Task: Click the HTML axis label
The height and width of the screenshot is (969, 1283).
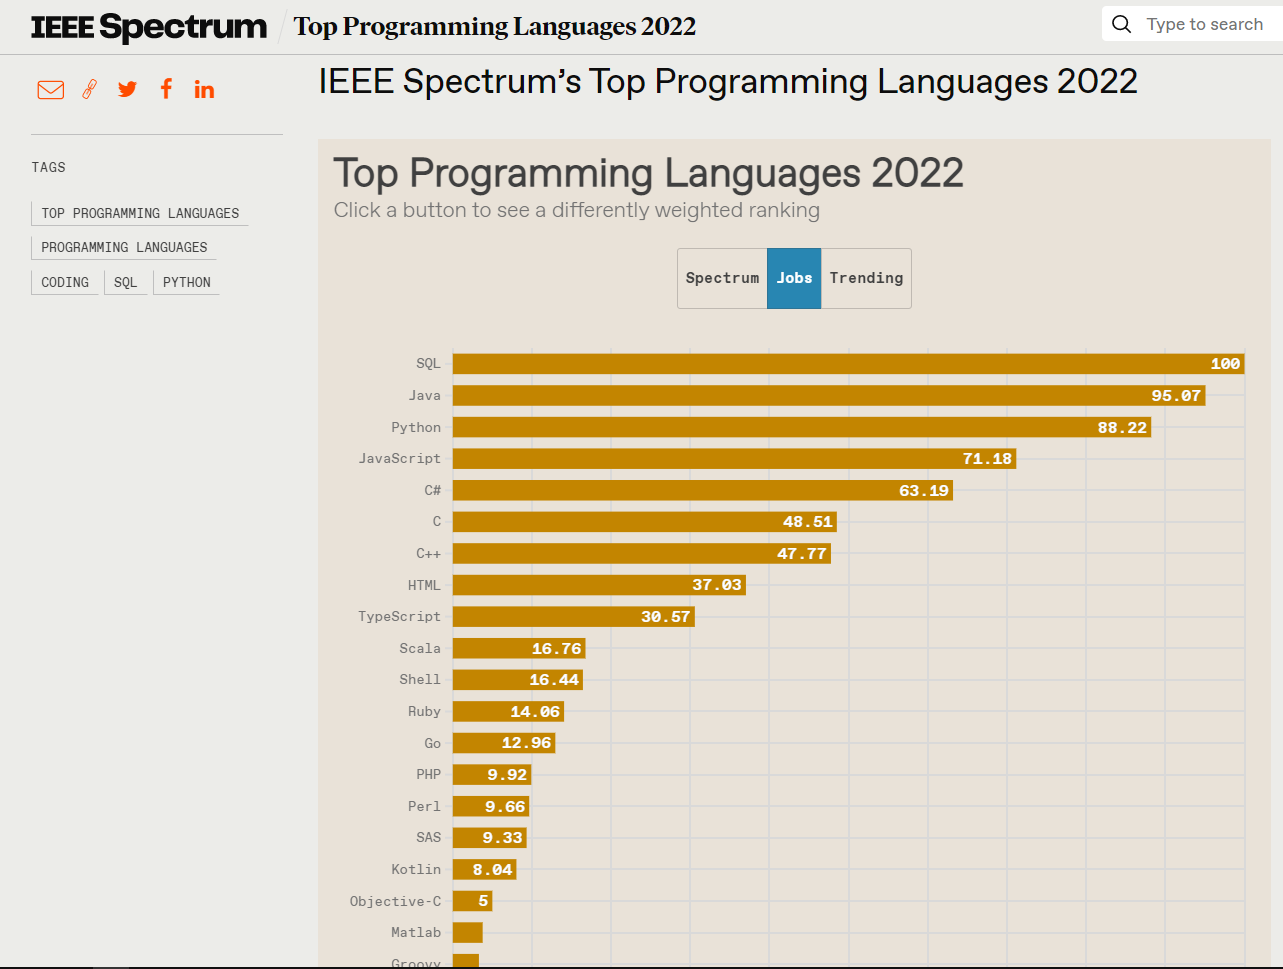Action: [x=424, y=584]
